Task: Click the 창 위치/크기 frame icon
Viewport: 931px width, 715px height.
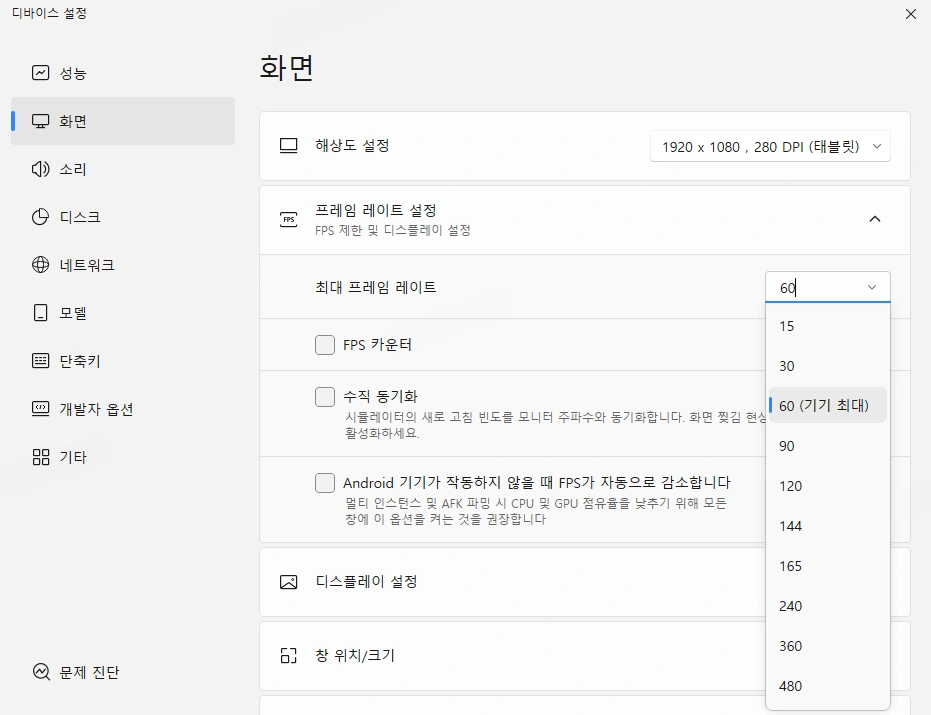Action: tap(289, 656)
